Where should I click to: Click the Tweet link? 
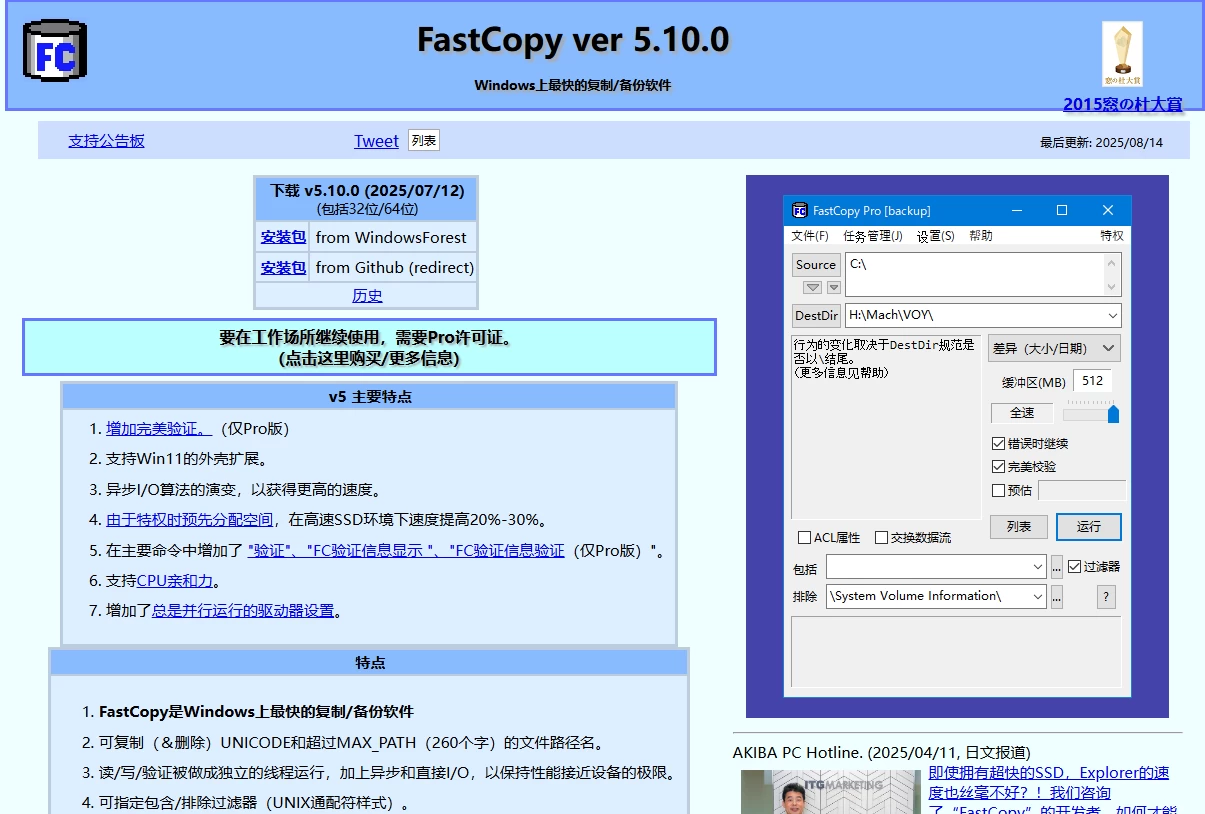tap(376, 141)
